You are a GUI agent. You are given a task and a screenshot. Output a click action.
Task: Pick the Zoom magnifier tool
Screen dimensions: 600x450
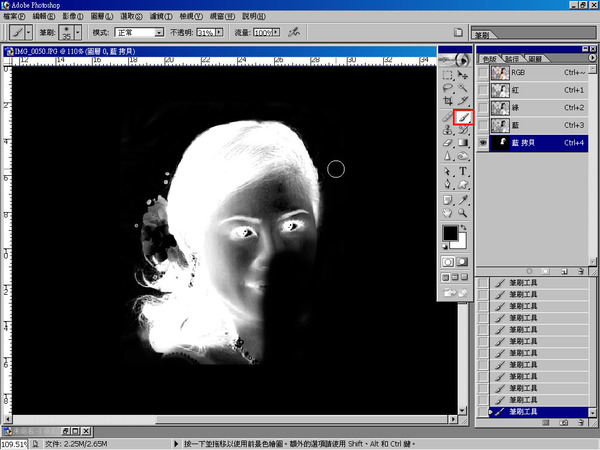pos(463,212)
